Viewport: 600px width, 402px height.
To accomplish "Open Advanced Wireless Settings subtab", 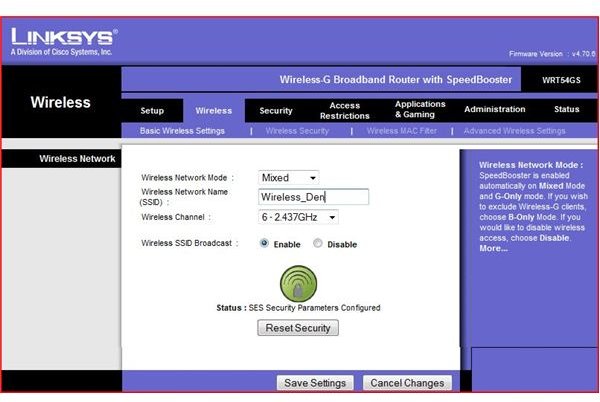I will (x=514, y=131).
